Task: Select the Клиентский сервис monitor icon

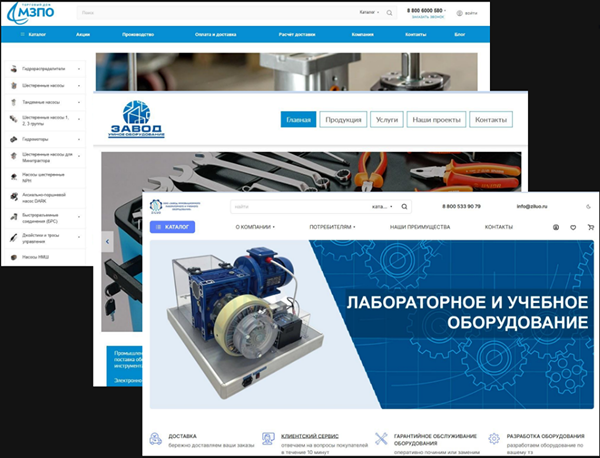Action: [x=268, y=438]
